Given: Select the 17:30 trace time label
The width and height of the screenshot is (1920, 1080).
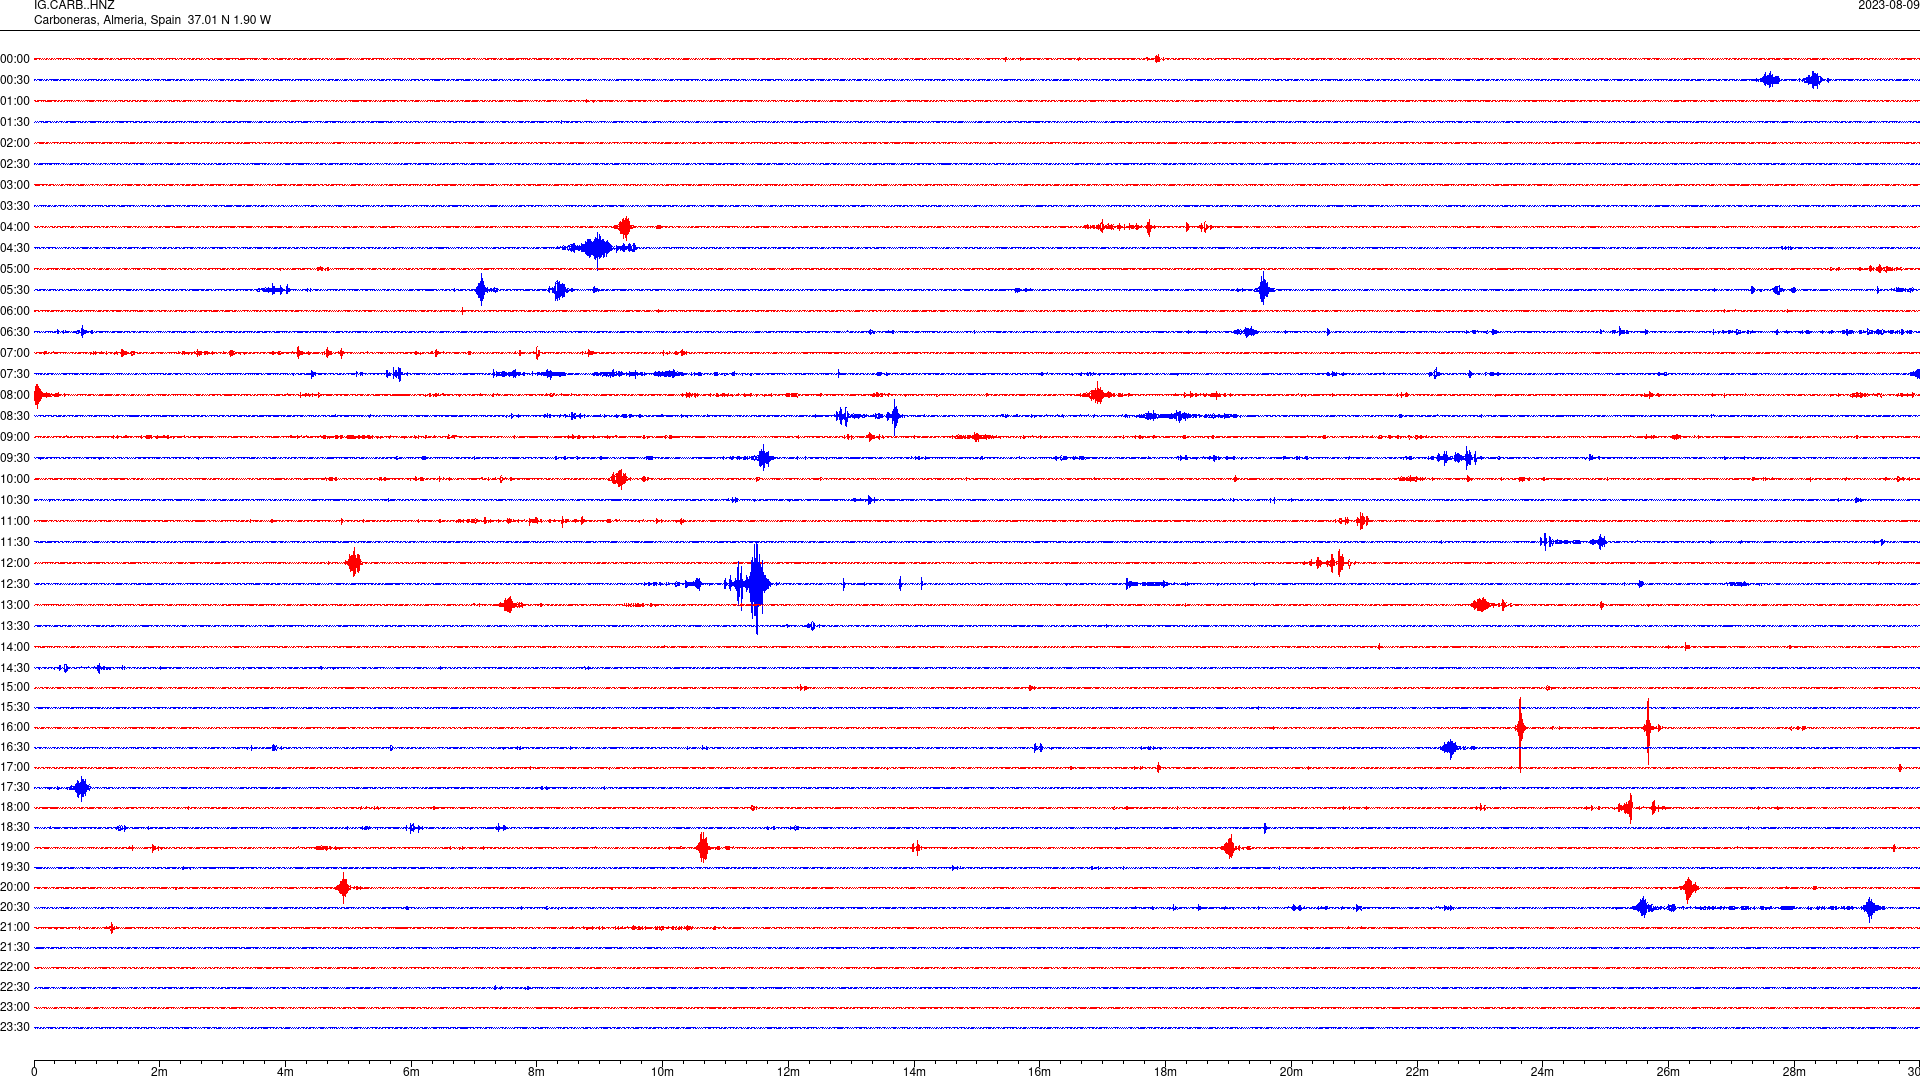Looking at the screenshot, I should point(15,787).
